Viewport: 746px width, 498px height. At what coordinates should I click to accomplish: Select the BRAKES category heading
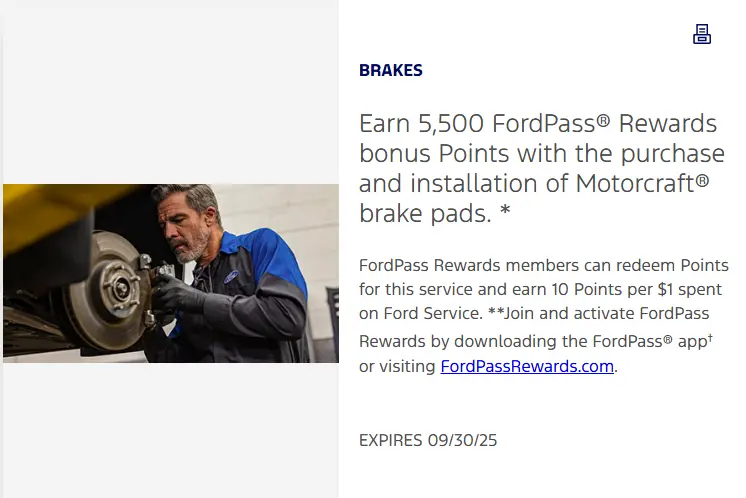[391, 70]
